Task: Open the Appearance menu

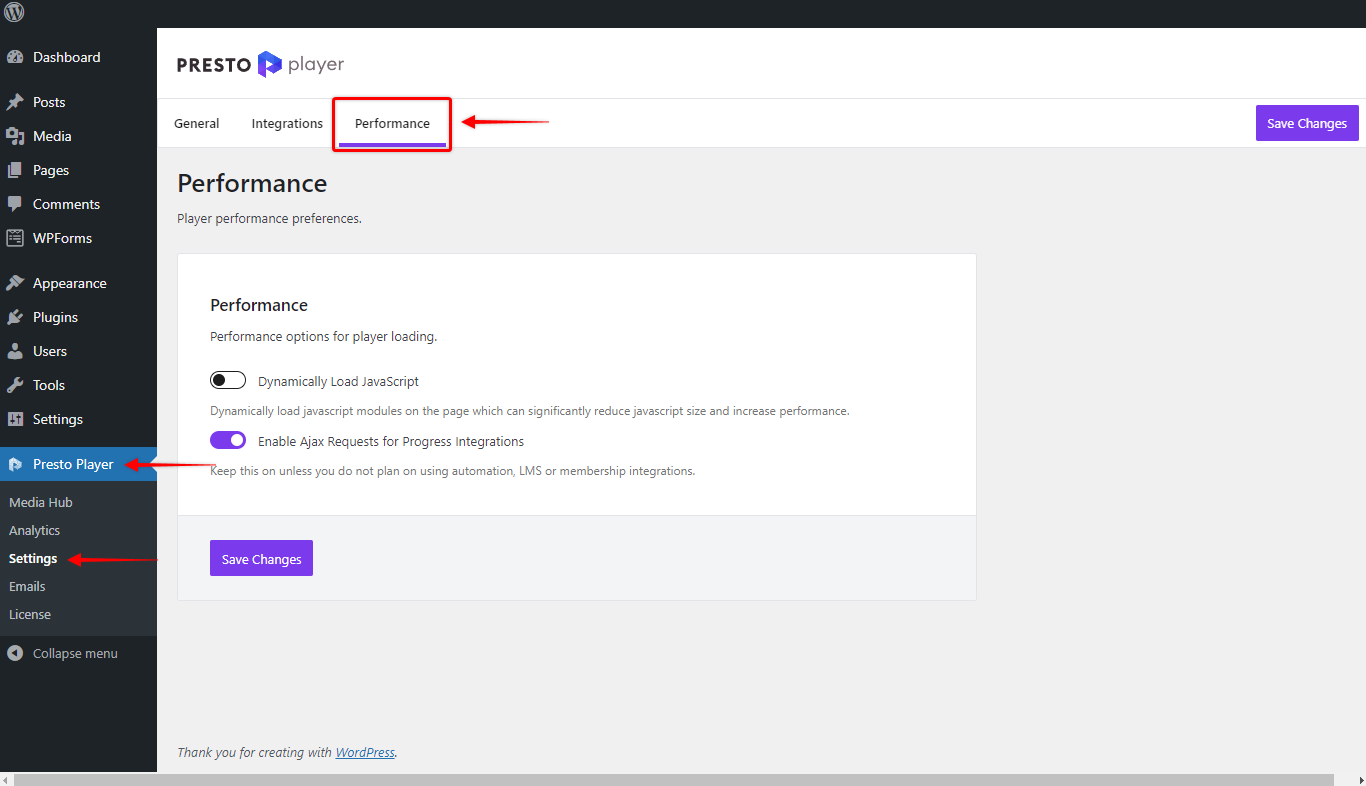Action: coord(78,283)
